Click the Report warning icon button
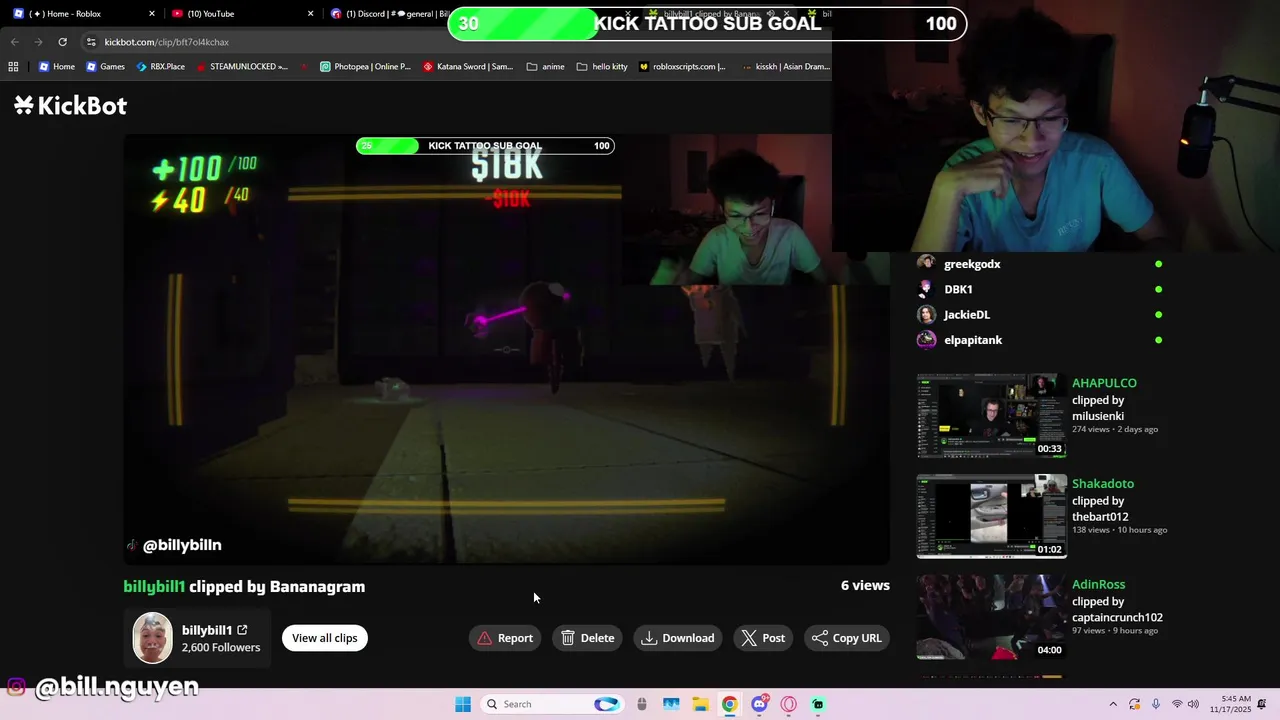This screenshot has height=720, width=1280. 505,638
